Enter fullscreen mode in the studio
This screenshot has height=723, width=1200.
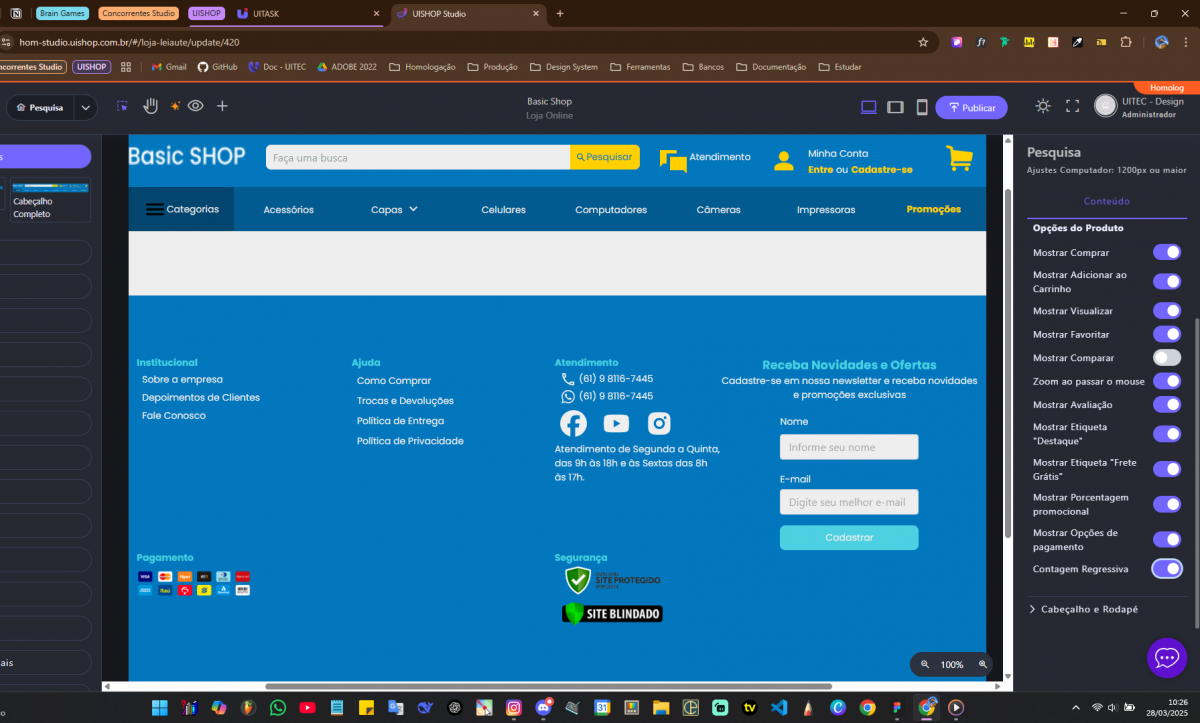point(1072,106)
